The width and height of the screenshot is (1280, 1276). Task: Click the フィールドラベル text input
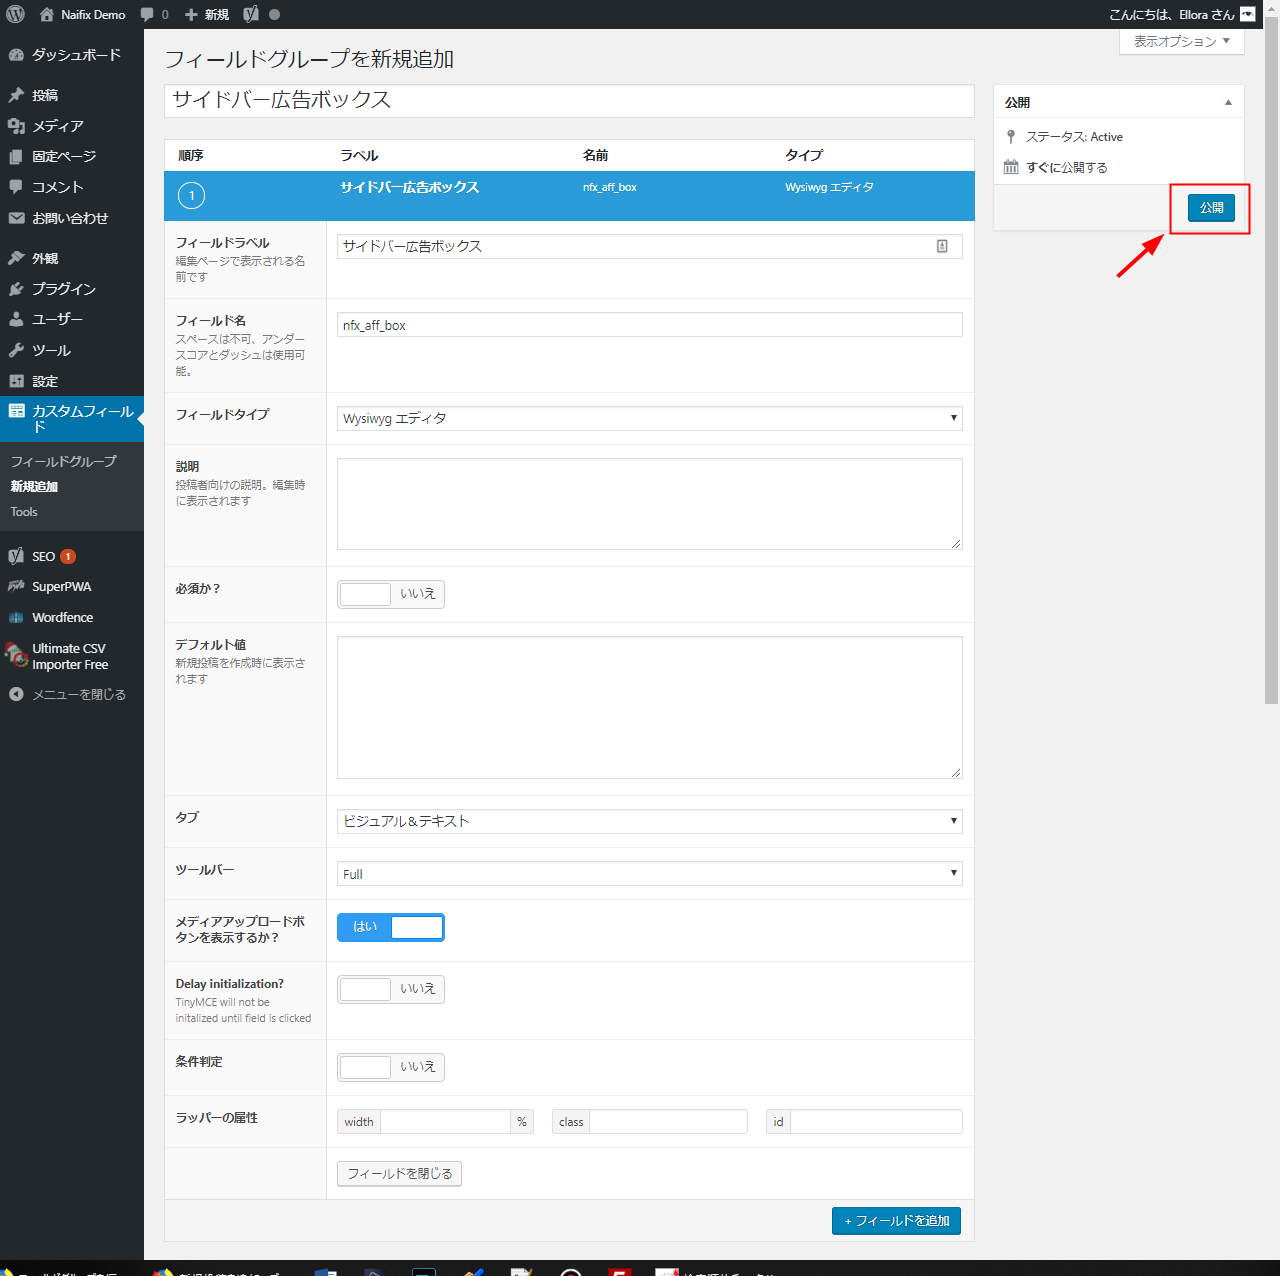[650, 246]
